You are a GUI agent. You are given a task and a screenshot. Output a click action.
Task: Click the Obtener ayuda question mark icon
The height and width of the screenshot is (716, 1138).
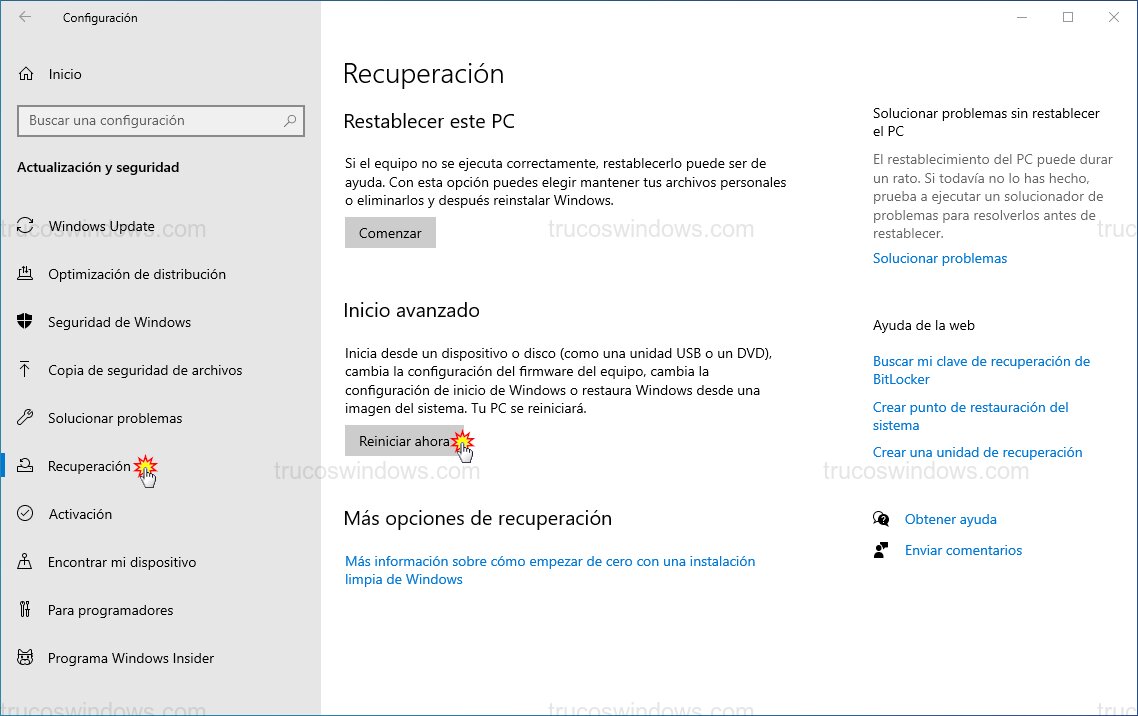[x=881, y=518]
